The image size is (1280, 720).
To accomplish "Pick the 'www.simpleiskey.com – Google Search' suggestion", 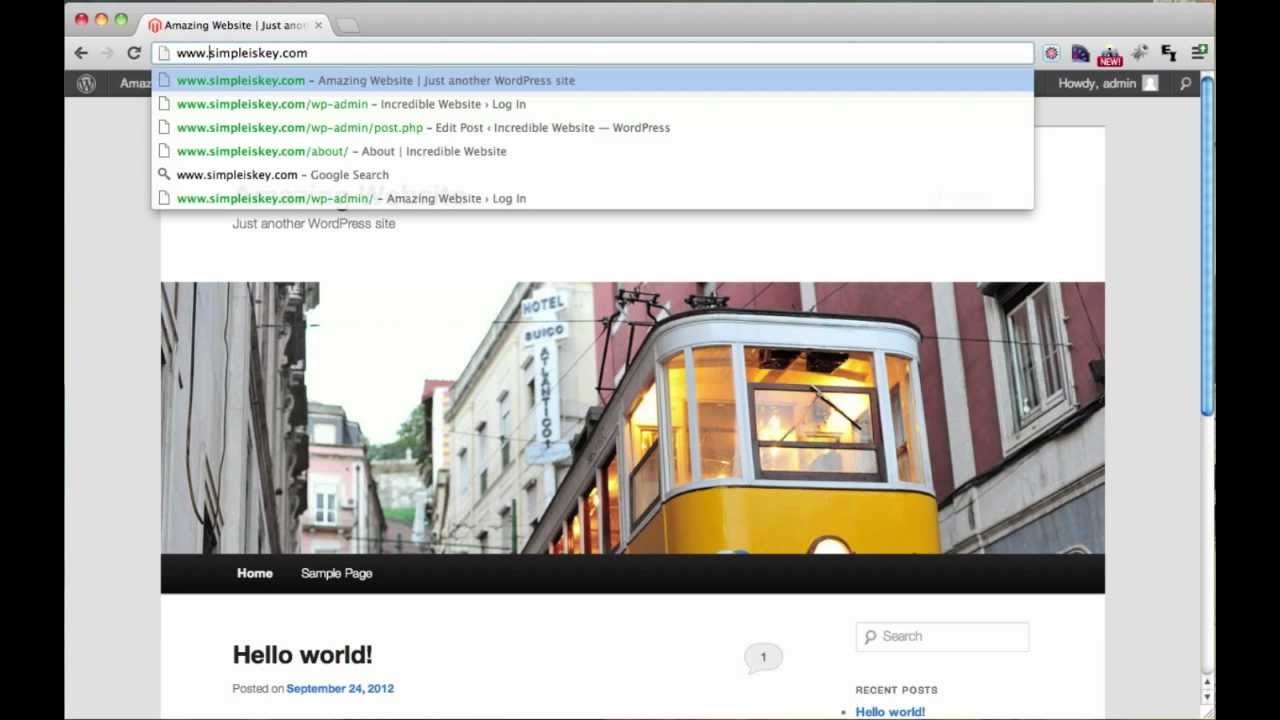I will pos(592,175).
